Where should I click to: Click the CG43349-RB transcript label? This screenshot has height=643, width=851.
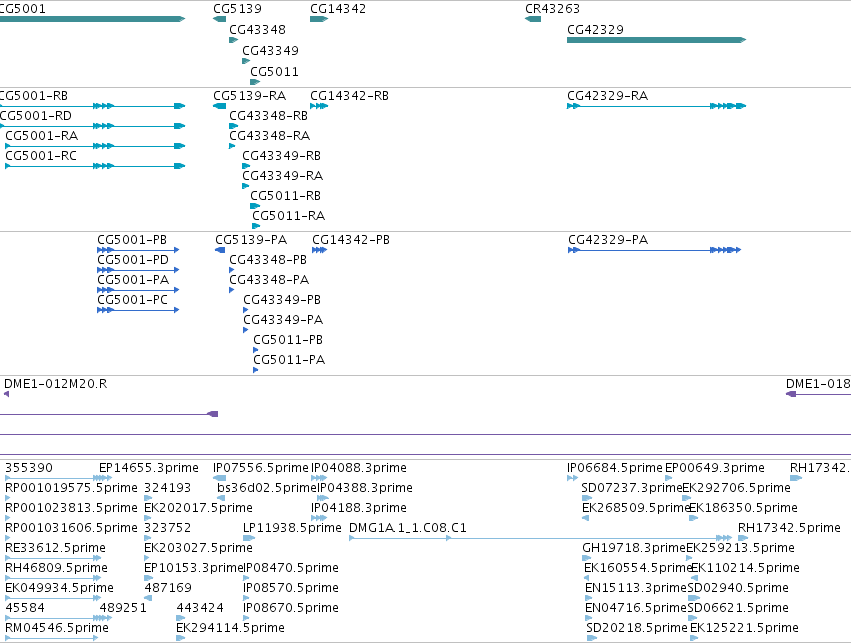281,156
